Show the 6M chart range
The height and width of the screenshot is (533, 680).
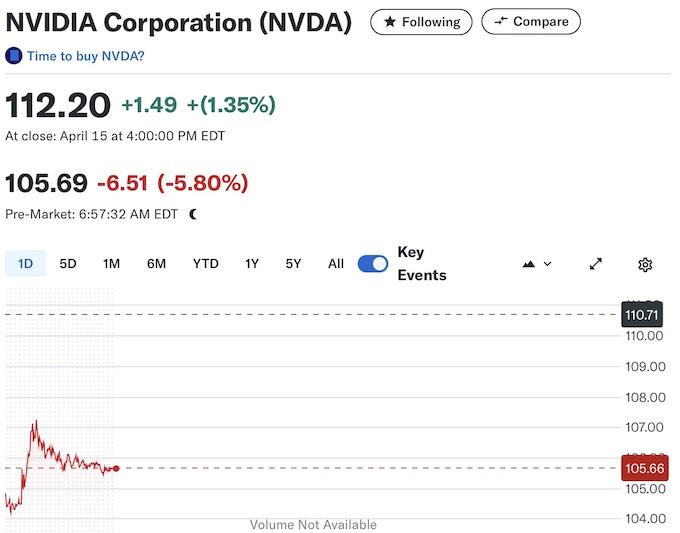156,264
